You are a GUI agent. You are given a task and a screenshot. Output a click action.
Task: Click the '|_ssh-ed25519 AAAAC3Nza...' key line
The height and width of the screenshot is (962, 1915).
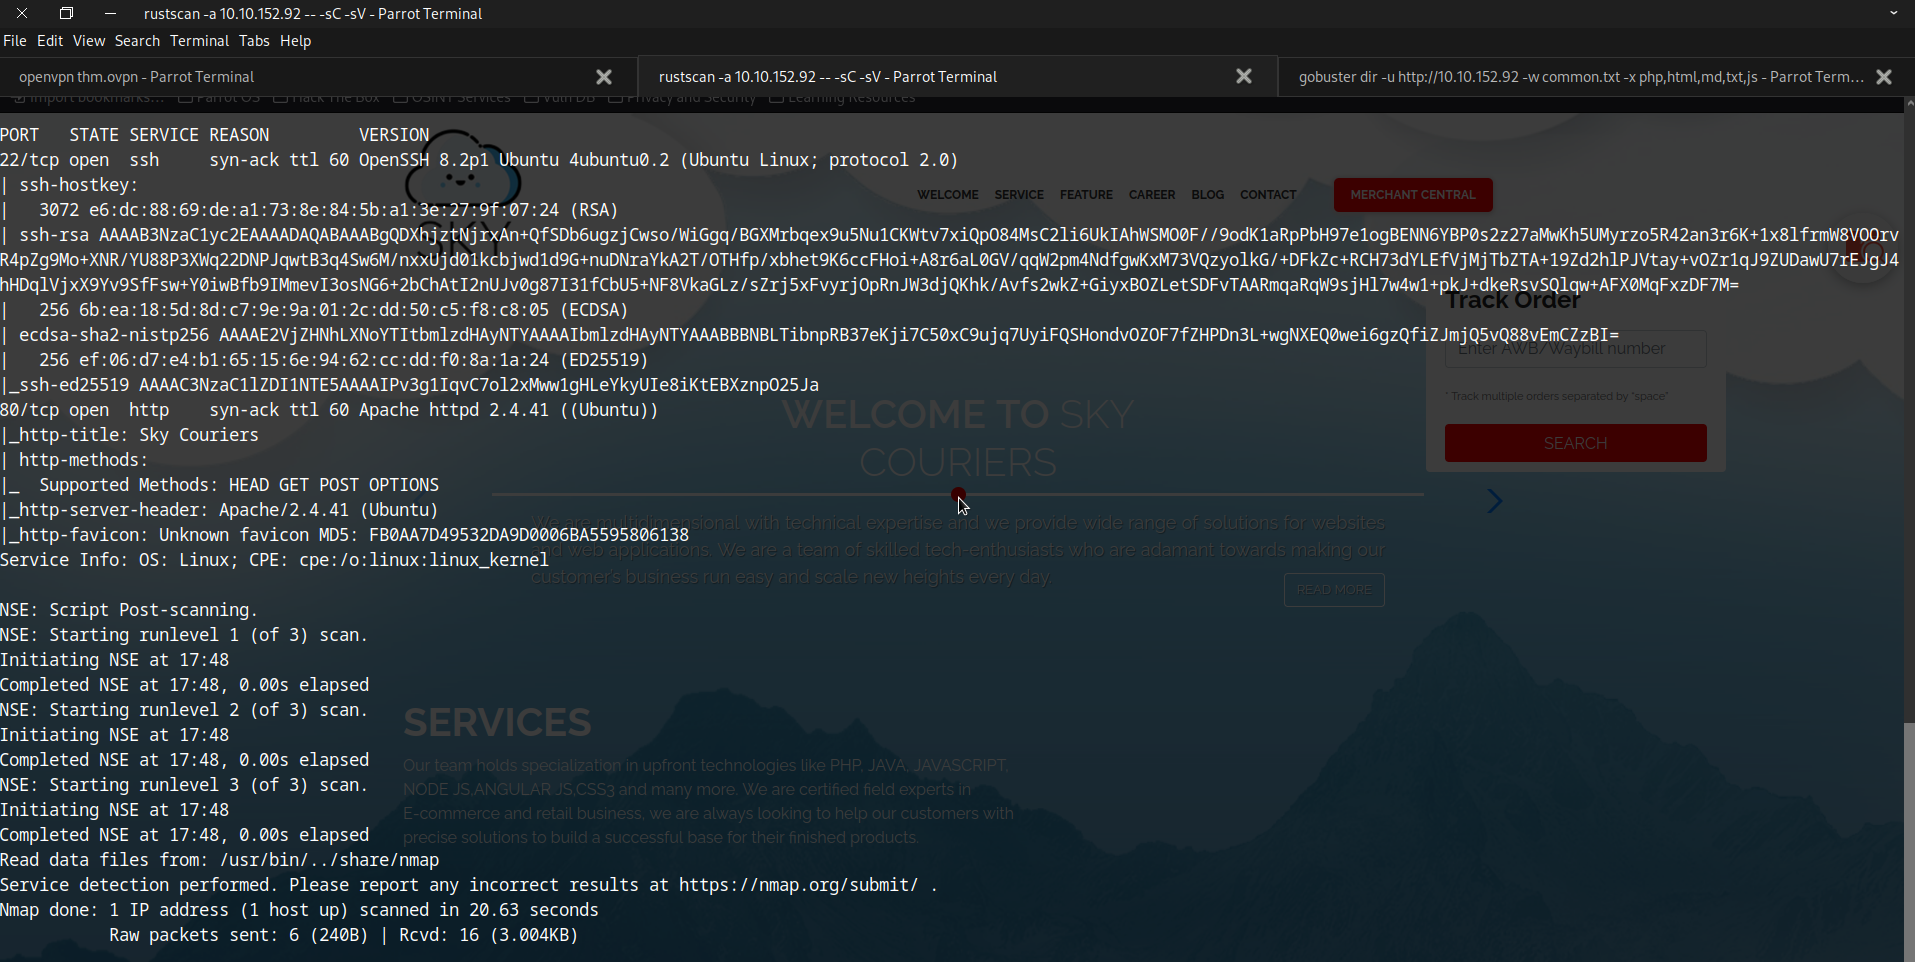coord(409,385)
